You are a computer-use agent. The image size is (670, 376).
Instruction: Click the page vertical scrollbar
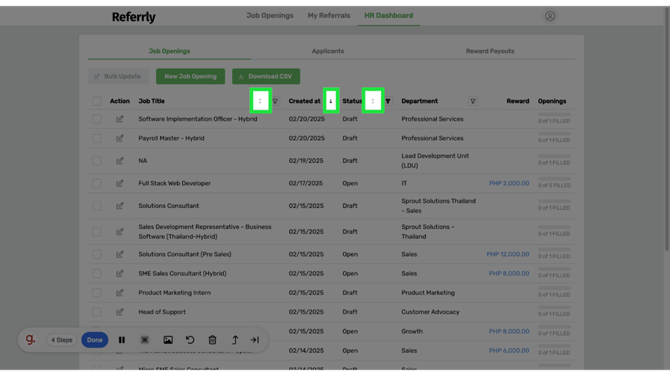click(667, 128)
